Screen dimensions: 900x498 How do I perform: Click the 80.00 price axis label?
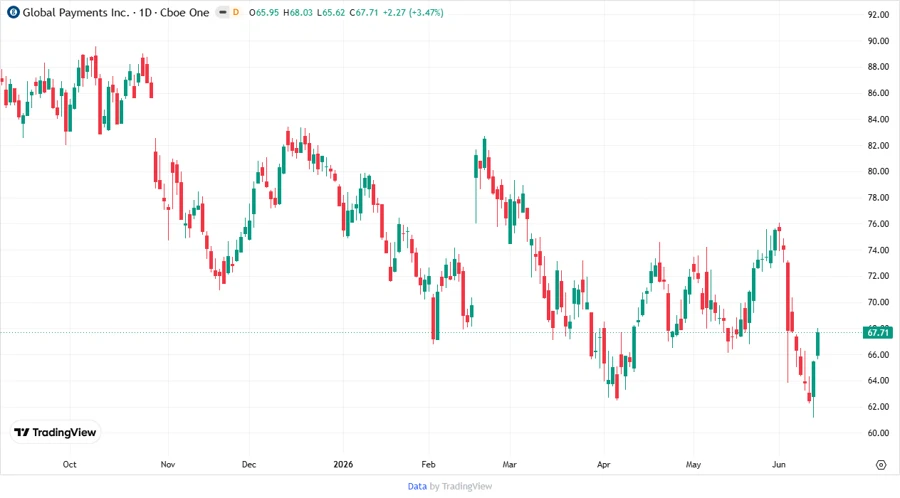pos(878,172)
